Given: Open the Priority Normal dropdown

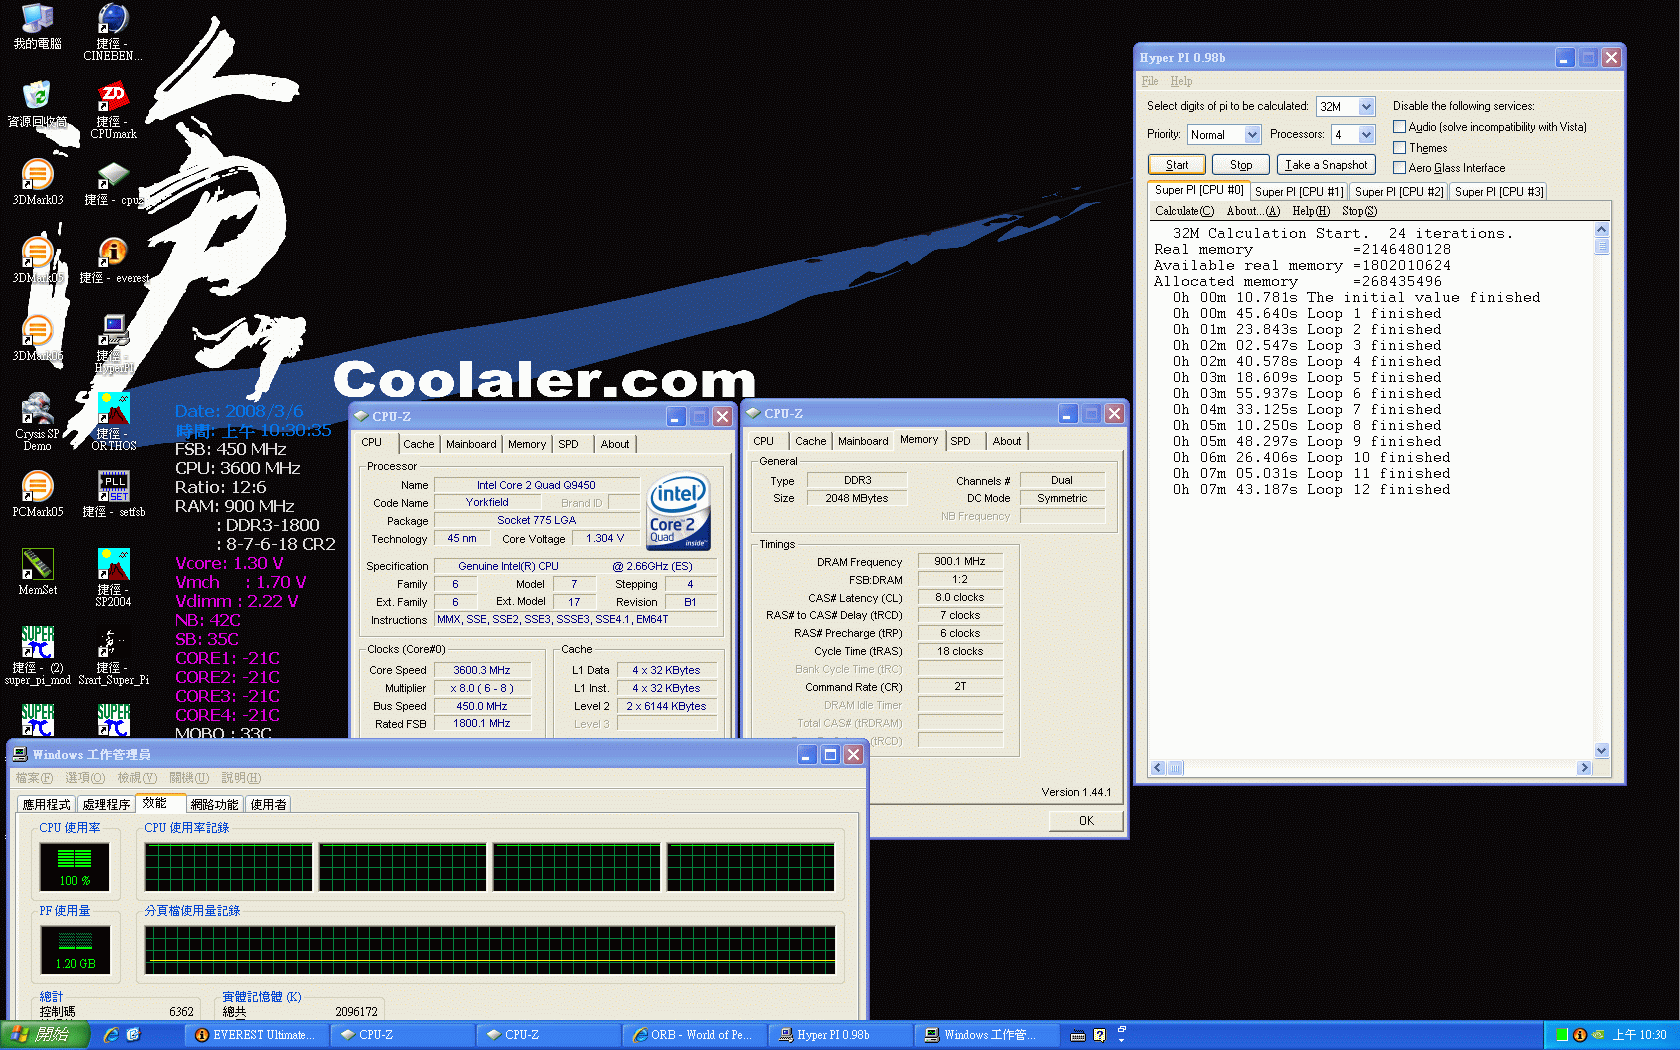Looking at the screenshot, I should coord(1251,134).
